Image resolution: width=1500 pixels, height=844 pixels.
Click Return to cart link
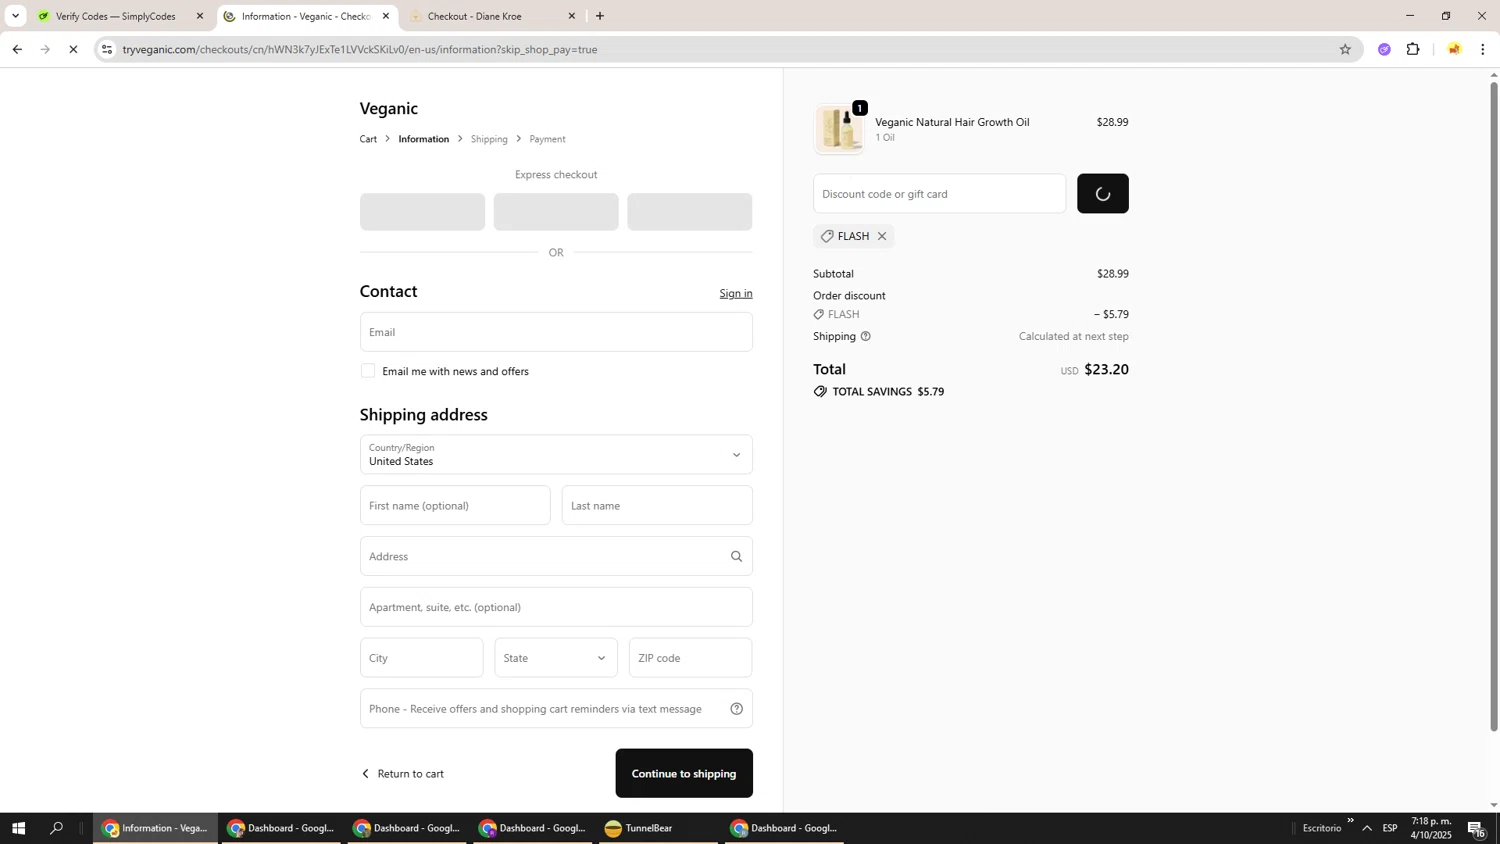pos(403,774)
